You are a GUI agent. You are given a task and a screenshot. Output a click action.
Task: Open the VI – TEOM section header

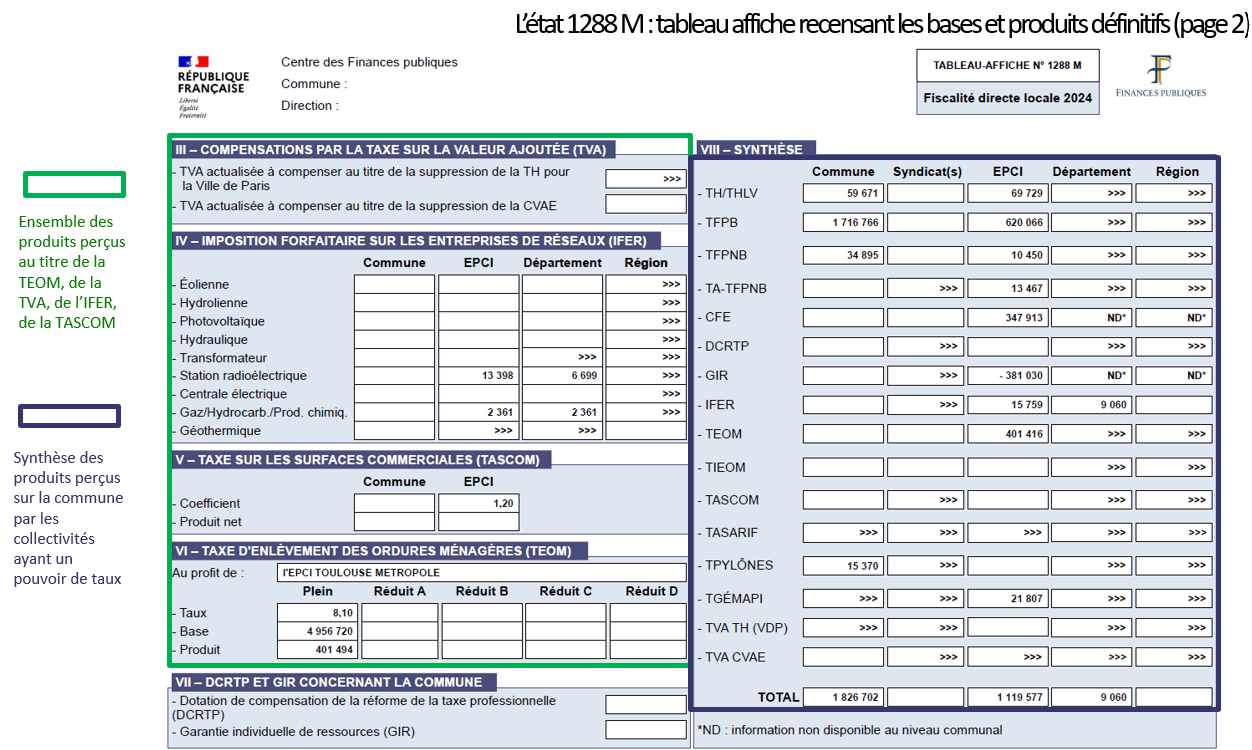coord(378,550)
